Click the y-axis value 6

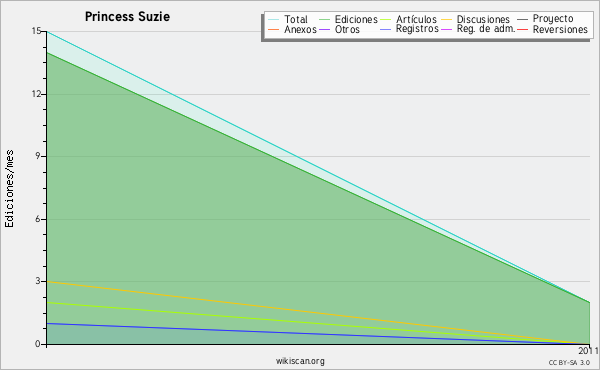click(38, 219)
